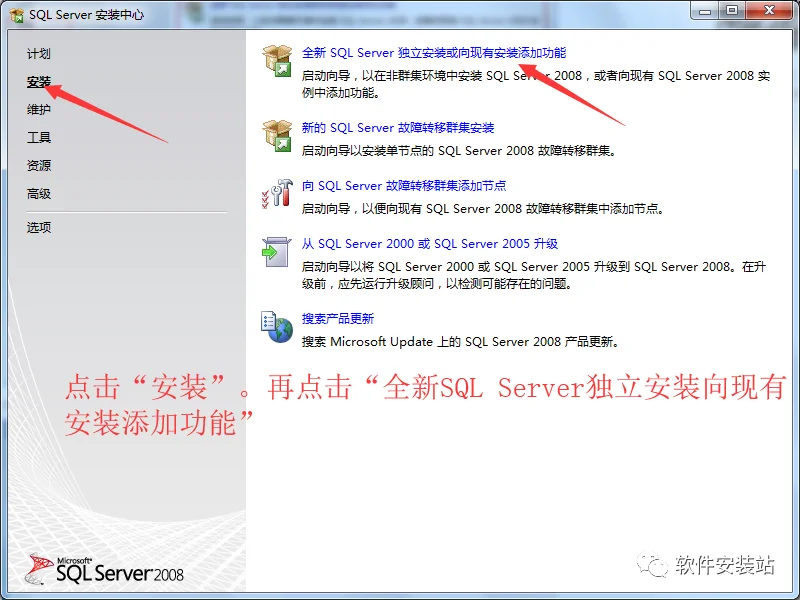
Task: Click text 搜索 Microsoft Update 上的 SQL Server 2008 产品更新
Action: [x=460, y=342]
